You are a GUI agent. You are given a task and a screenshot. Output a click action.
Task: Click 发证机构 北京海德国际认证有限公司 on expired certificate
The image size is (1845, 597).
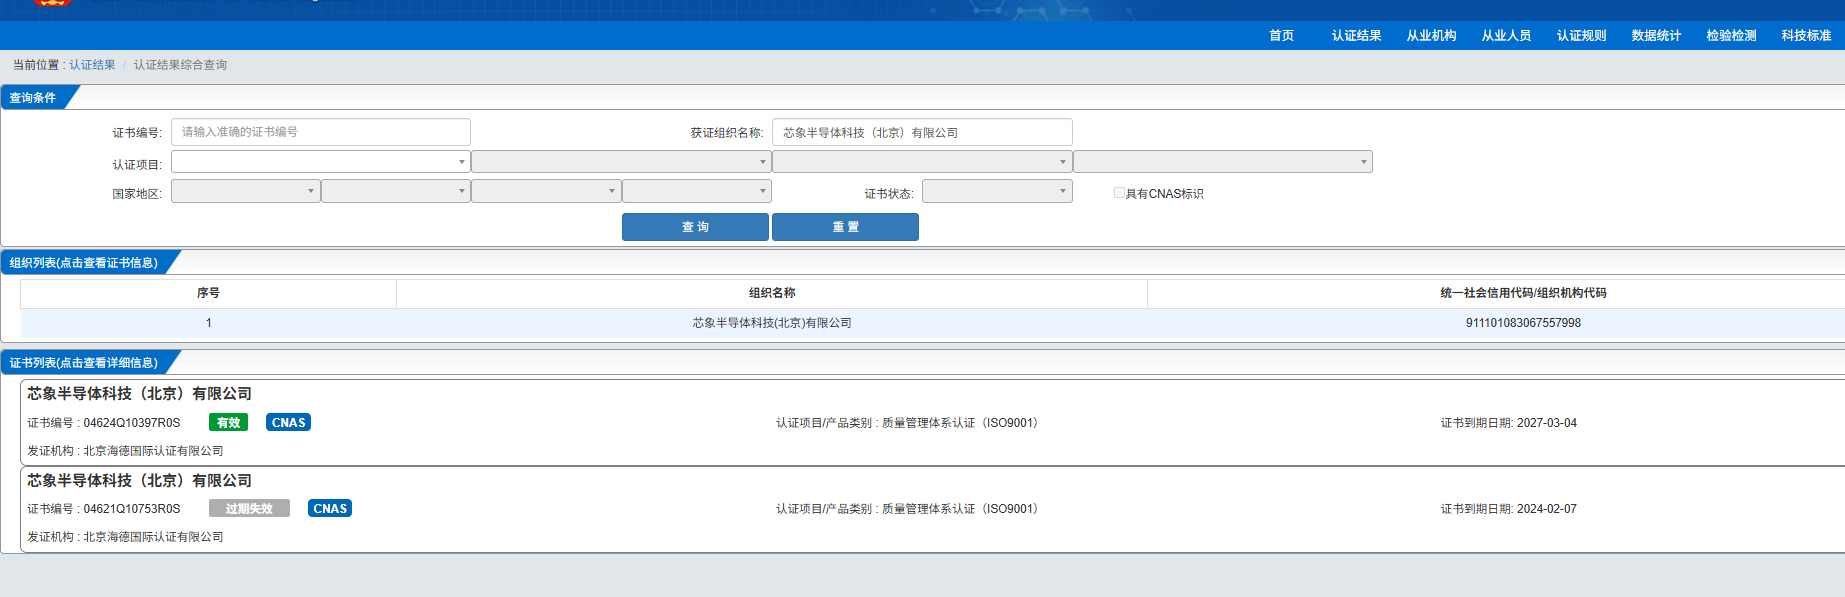coord(125,537)
